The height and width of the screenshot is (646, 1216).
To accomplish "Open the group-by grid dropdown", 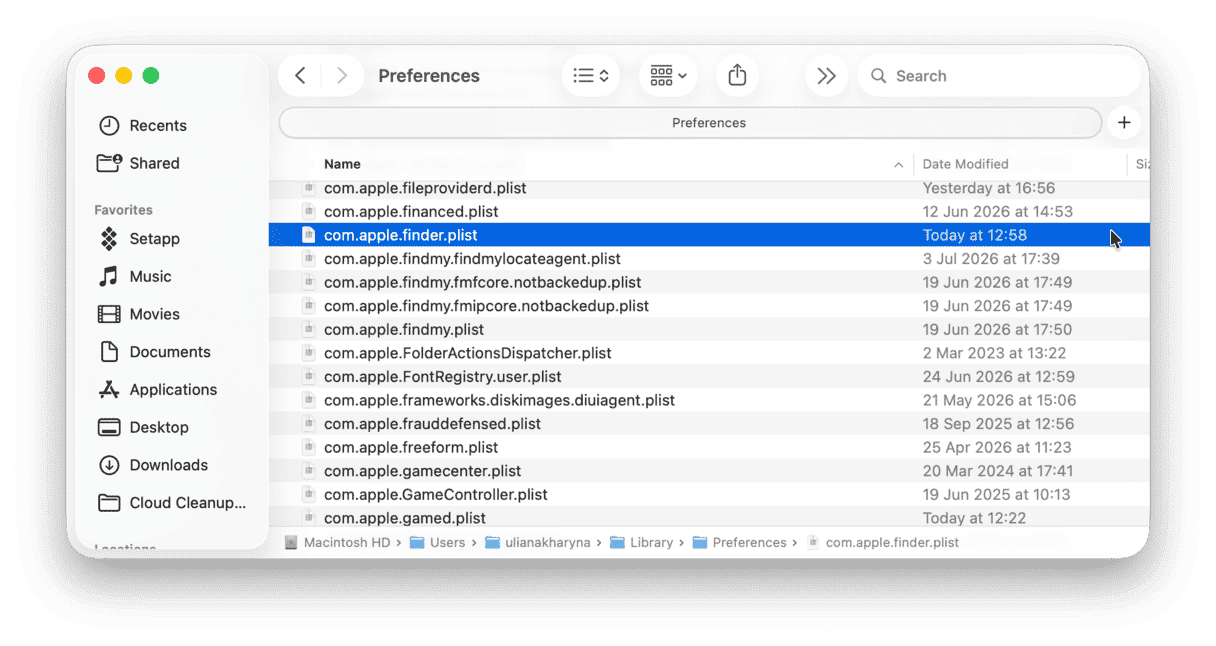I will (x=668, y=76).
